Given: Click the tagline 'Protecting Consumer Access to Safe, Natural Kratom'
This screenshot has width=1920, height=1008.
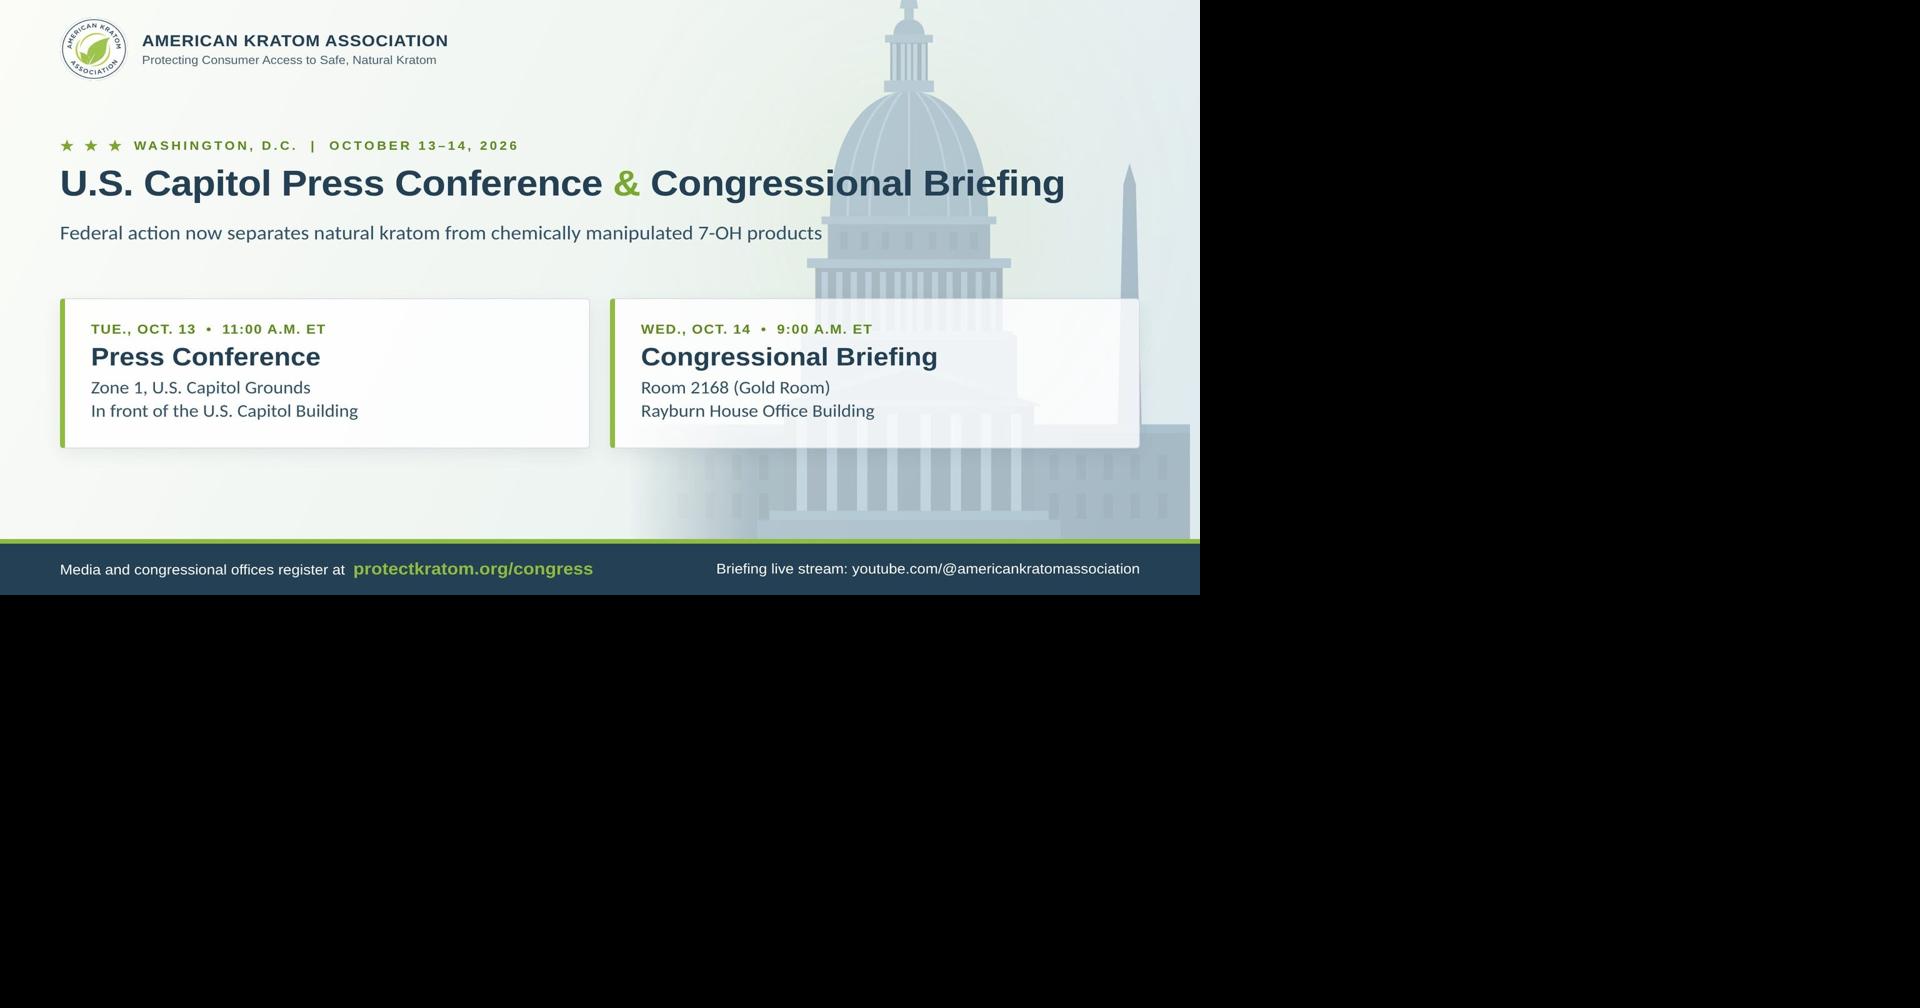Looking at the screenshot, I should coord(289,61).
